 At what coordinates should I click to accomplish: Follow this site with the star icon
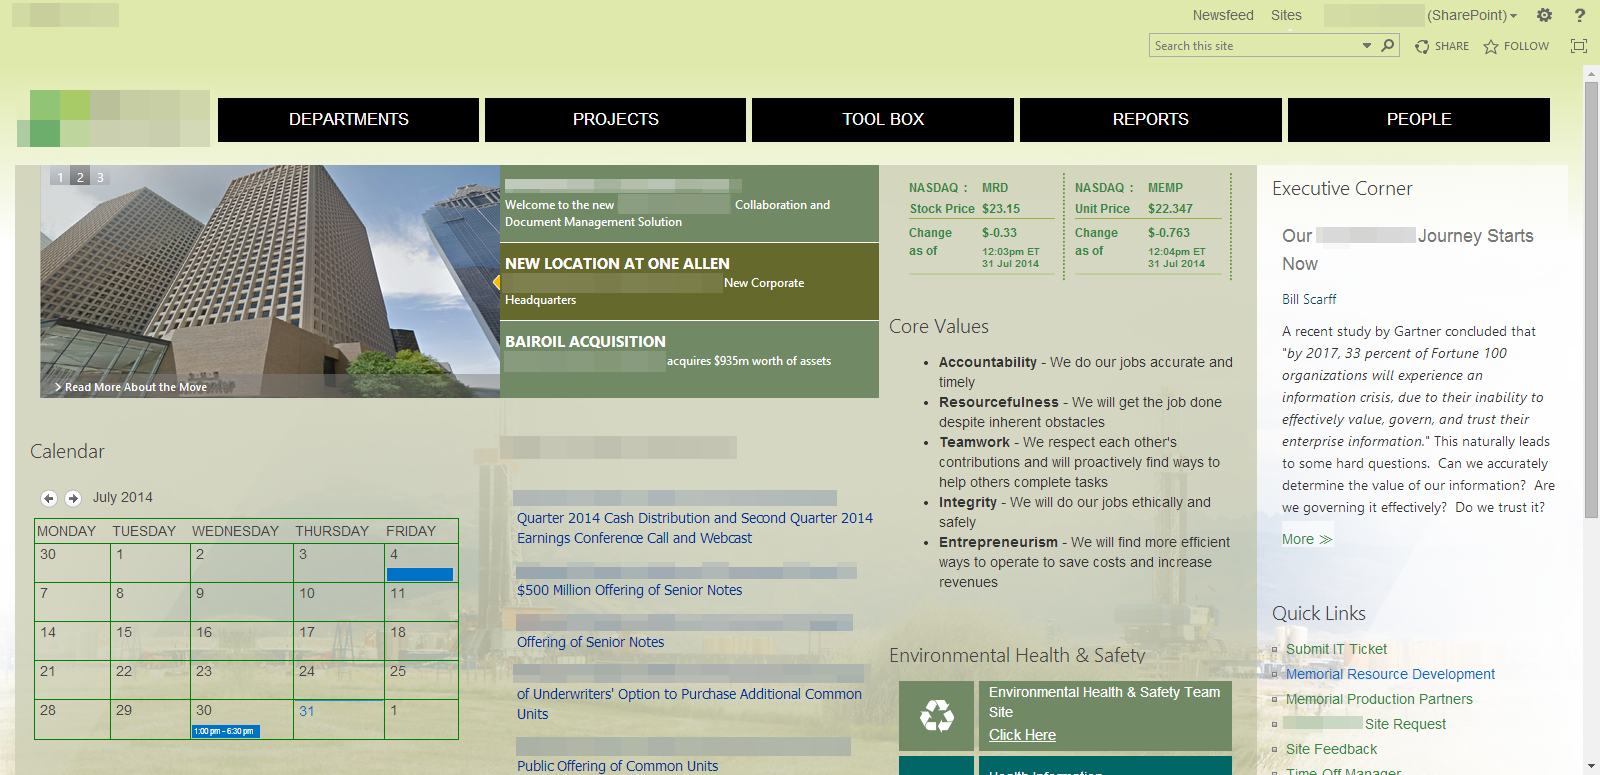[1516, 46]
